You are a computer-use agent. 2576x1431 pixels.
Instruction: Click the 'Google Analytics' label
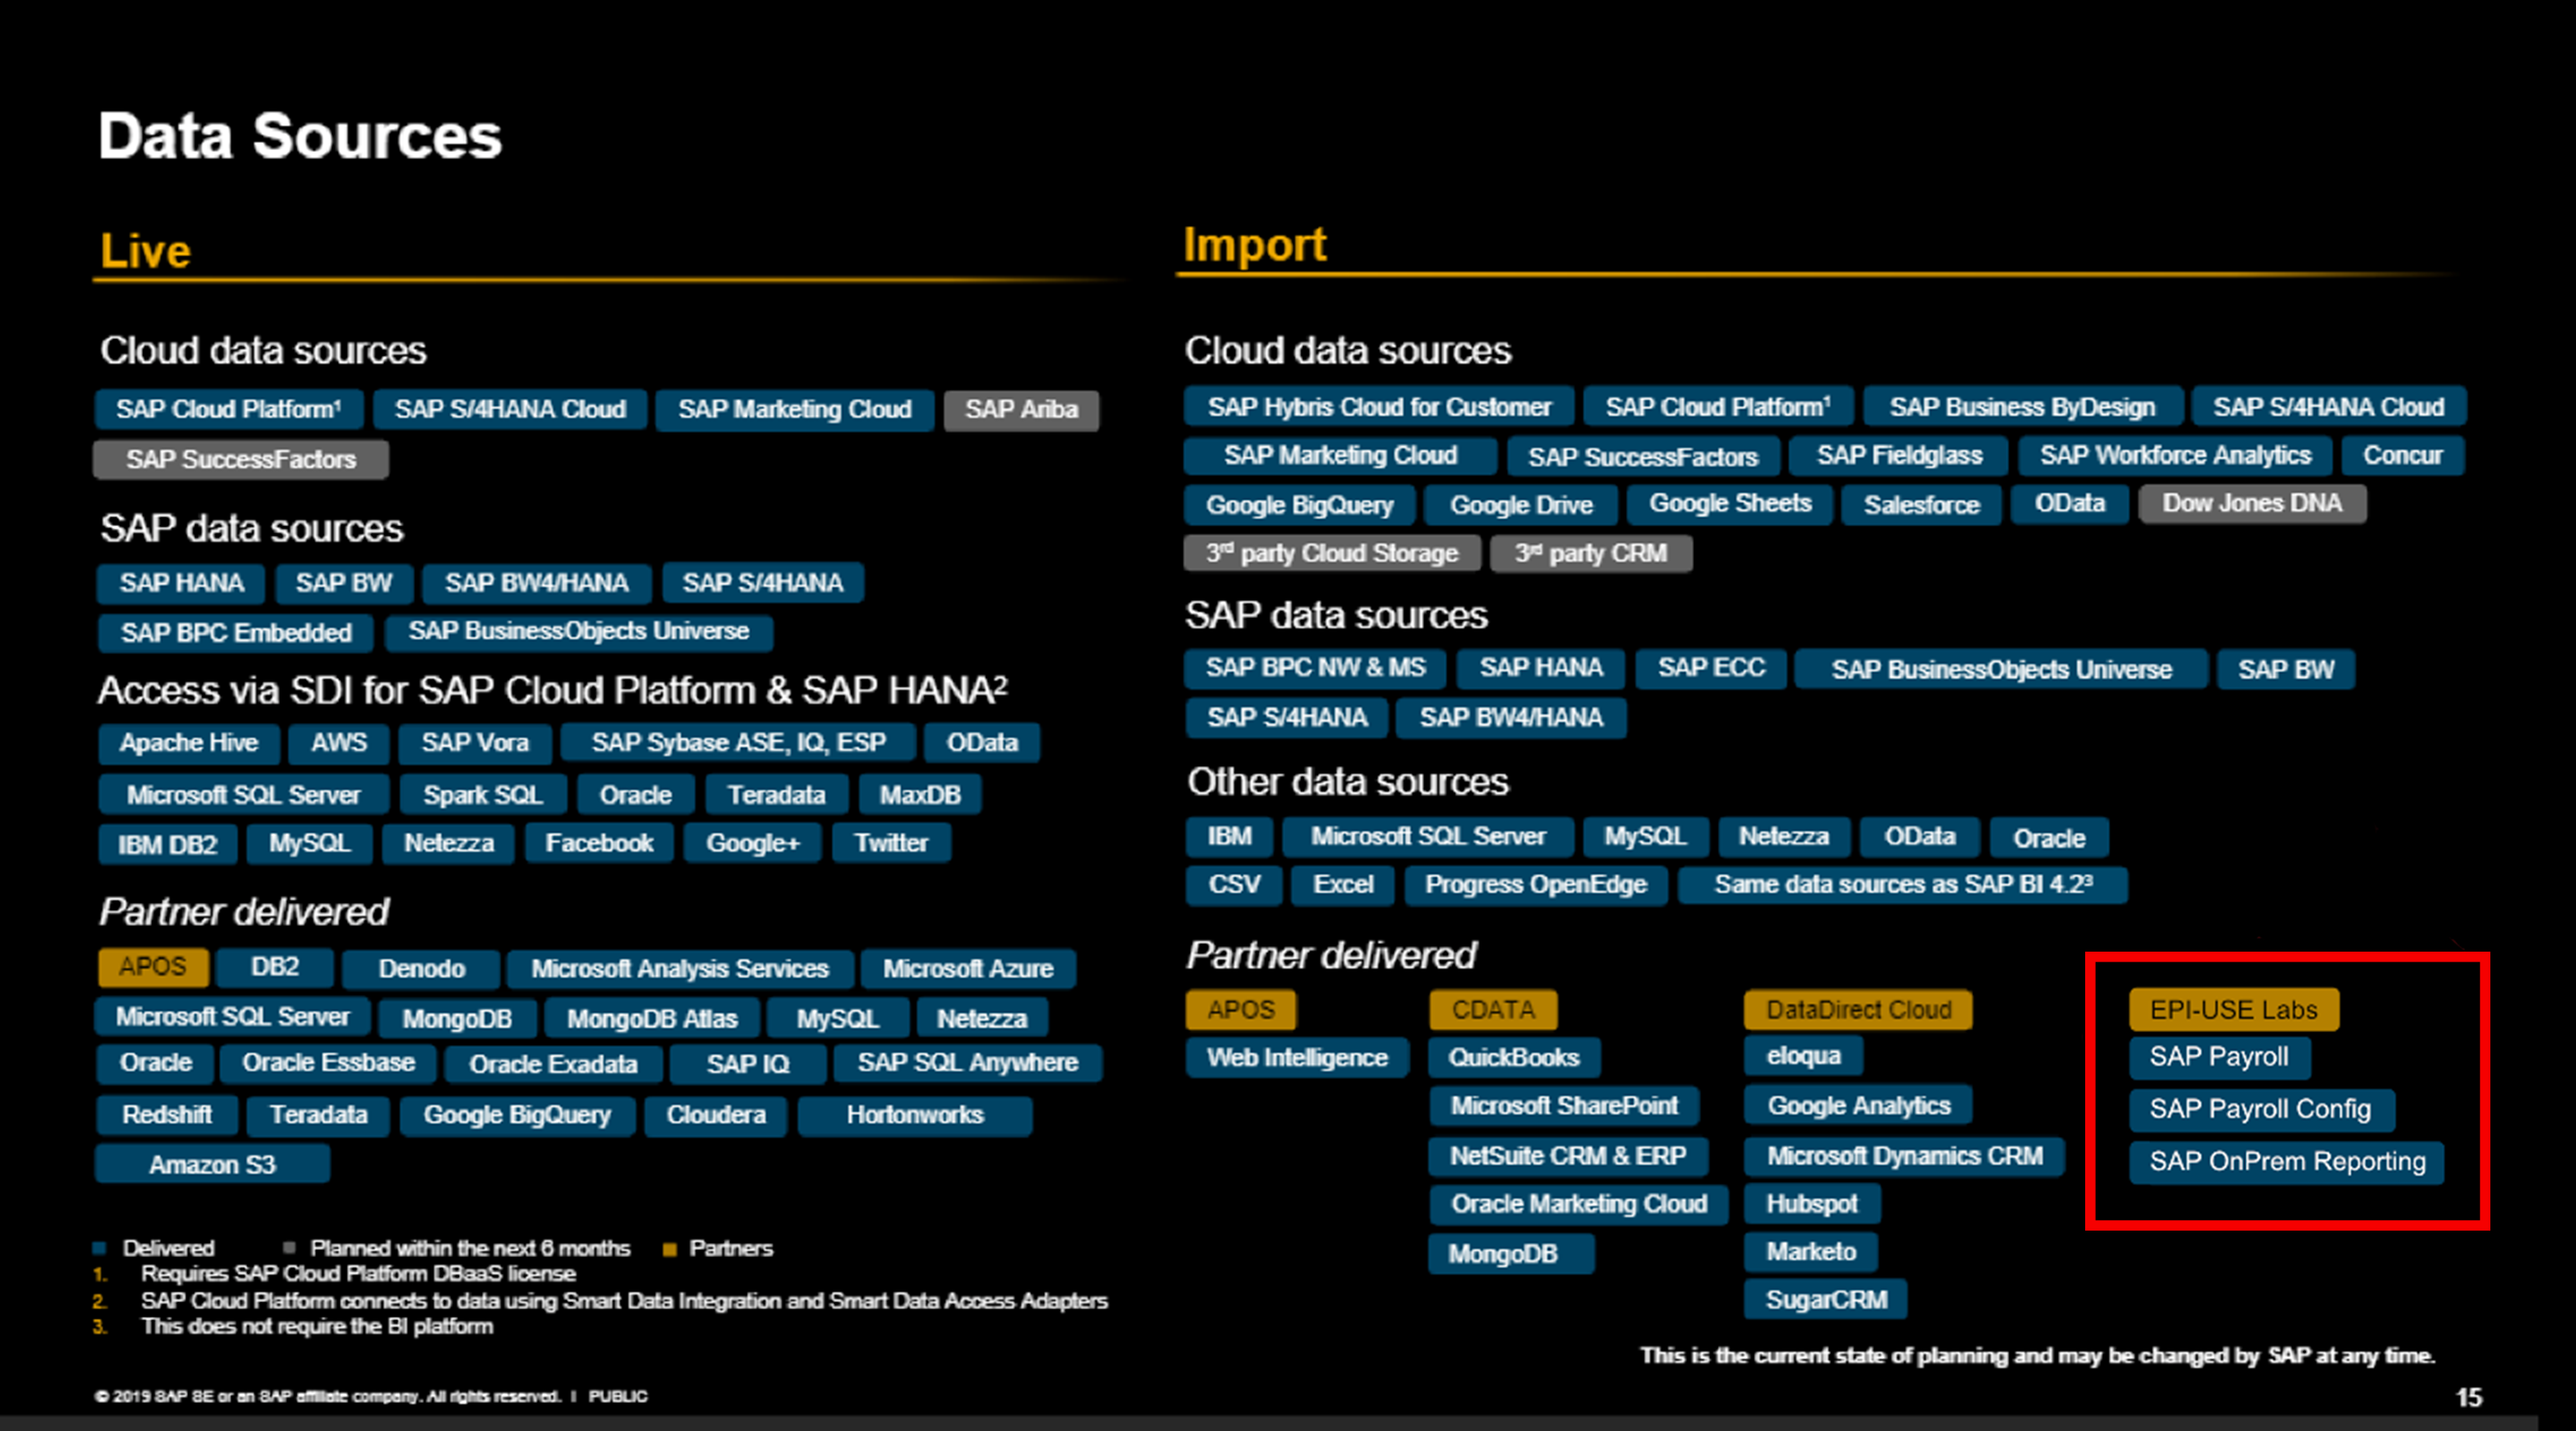[1859, 1107]
